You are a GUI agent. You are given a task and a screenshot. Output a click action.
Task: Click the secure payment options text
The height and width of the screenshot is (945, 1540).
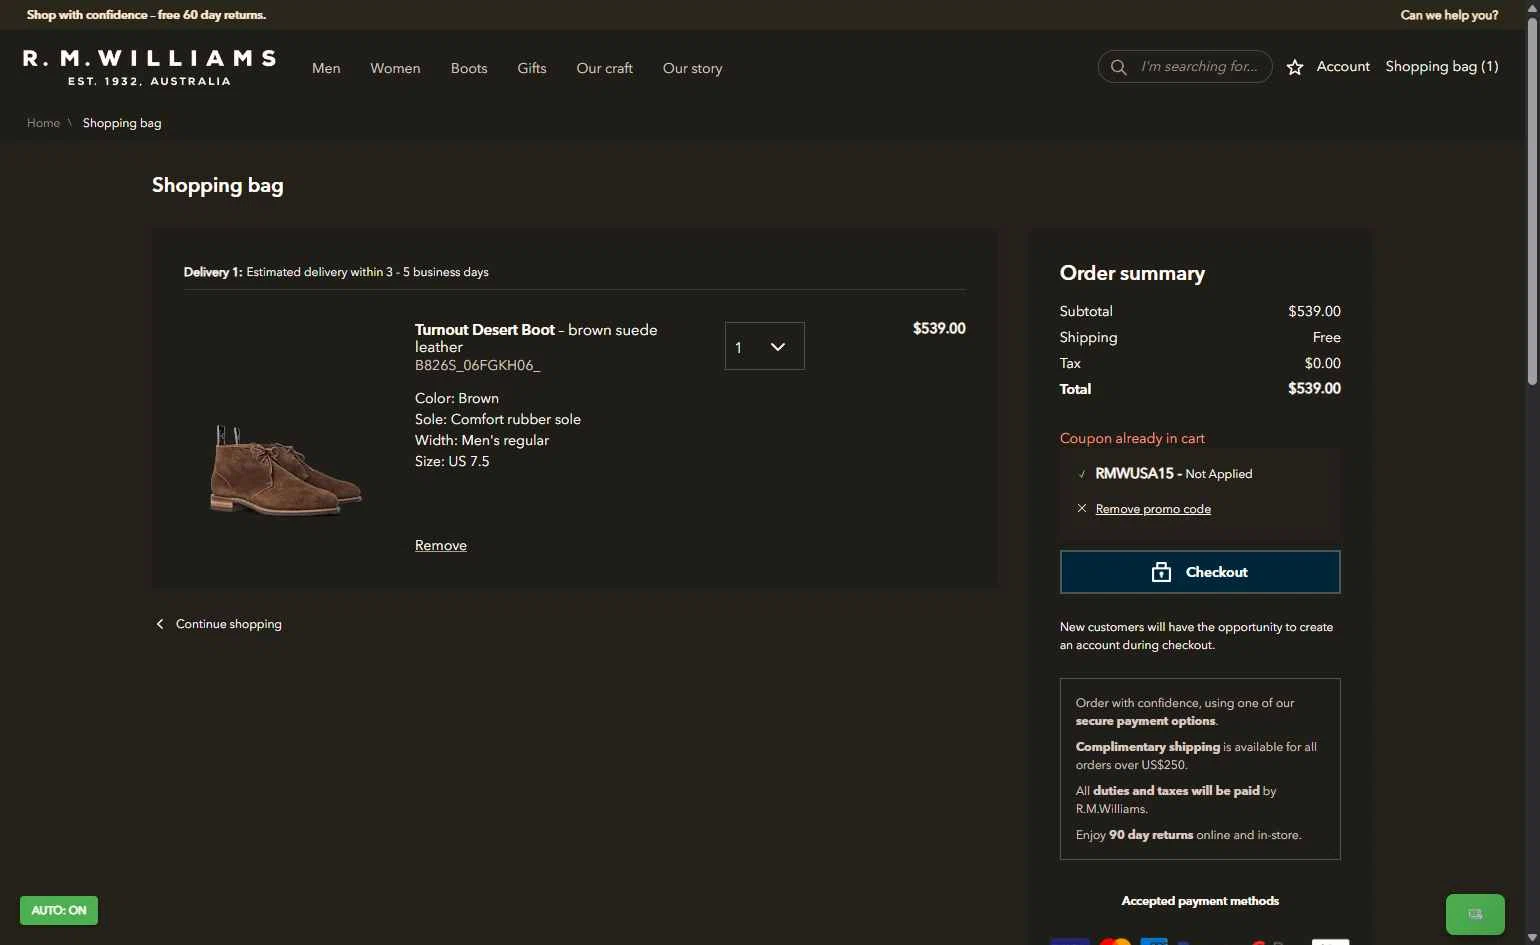click(1146, 721)
